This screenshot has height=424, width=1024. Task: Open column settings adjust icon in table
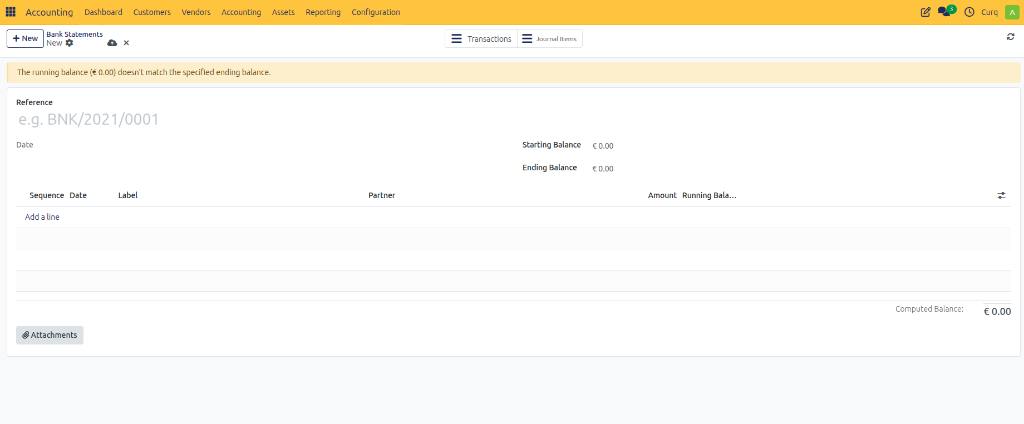click(1001, 195)
